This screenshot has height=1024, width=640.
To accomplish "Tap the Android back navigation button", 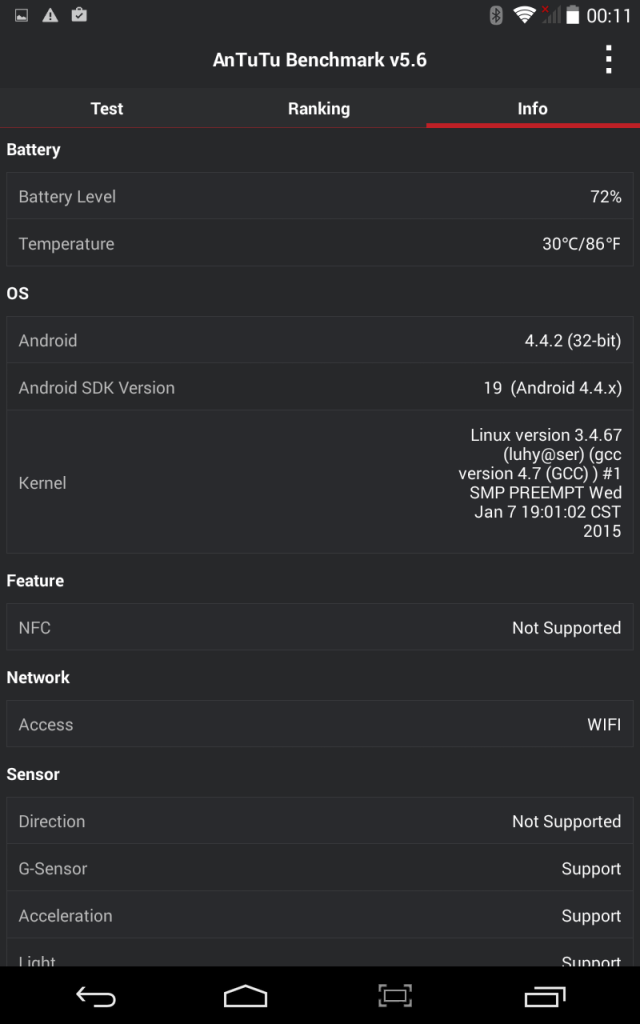I will coord(96,996).
